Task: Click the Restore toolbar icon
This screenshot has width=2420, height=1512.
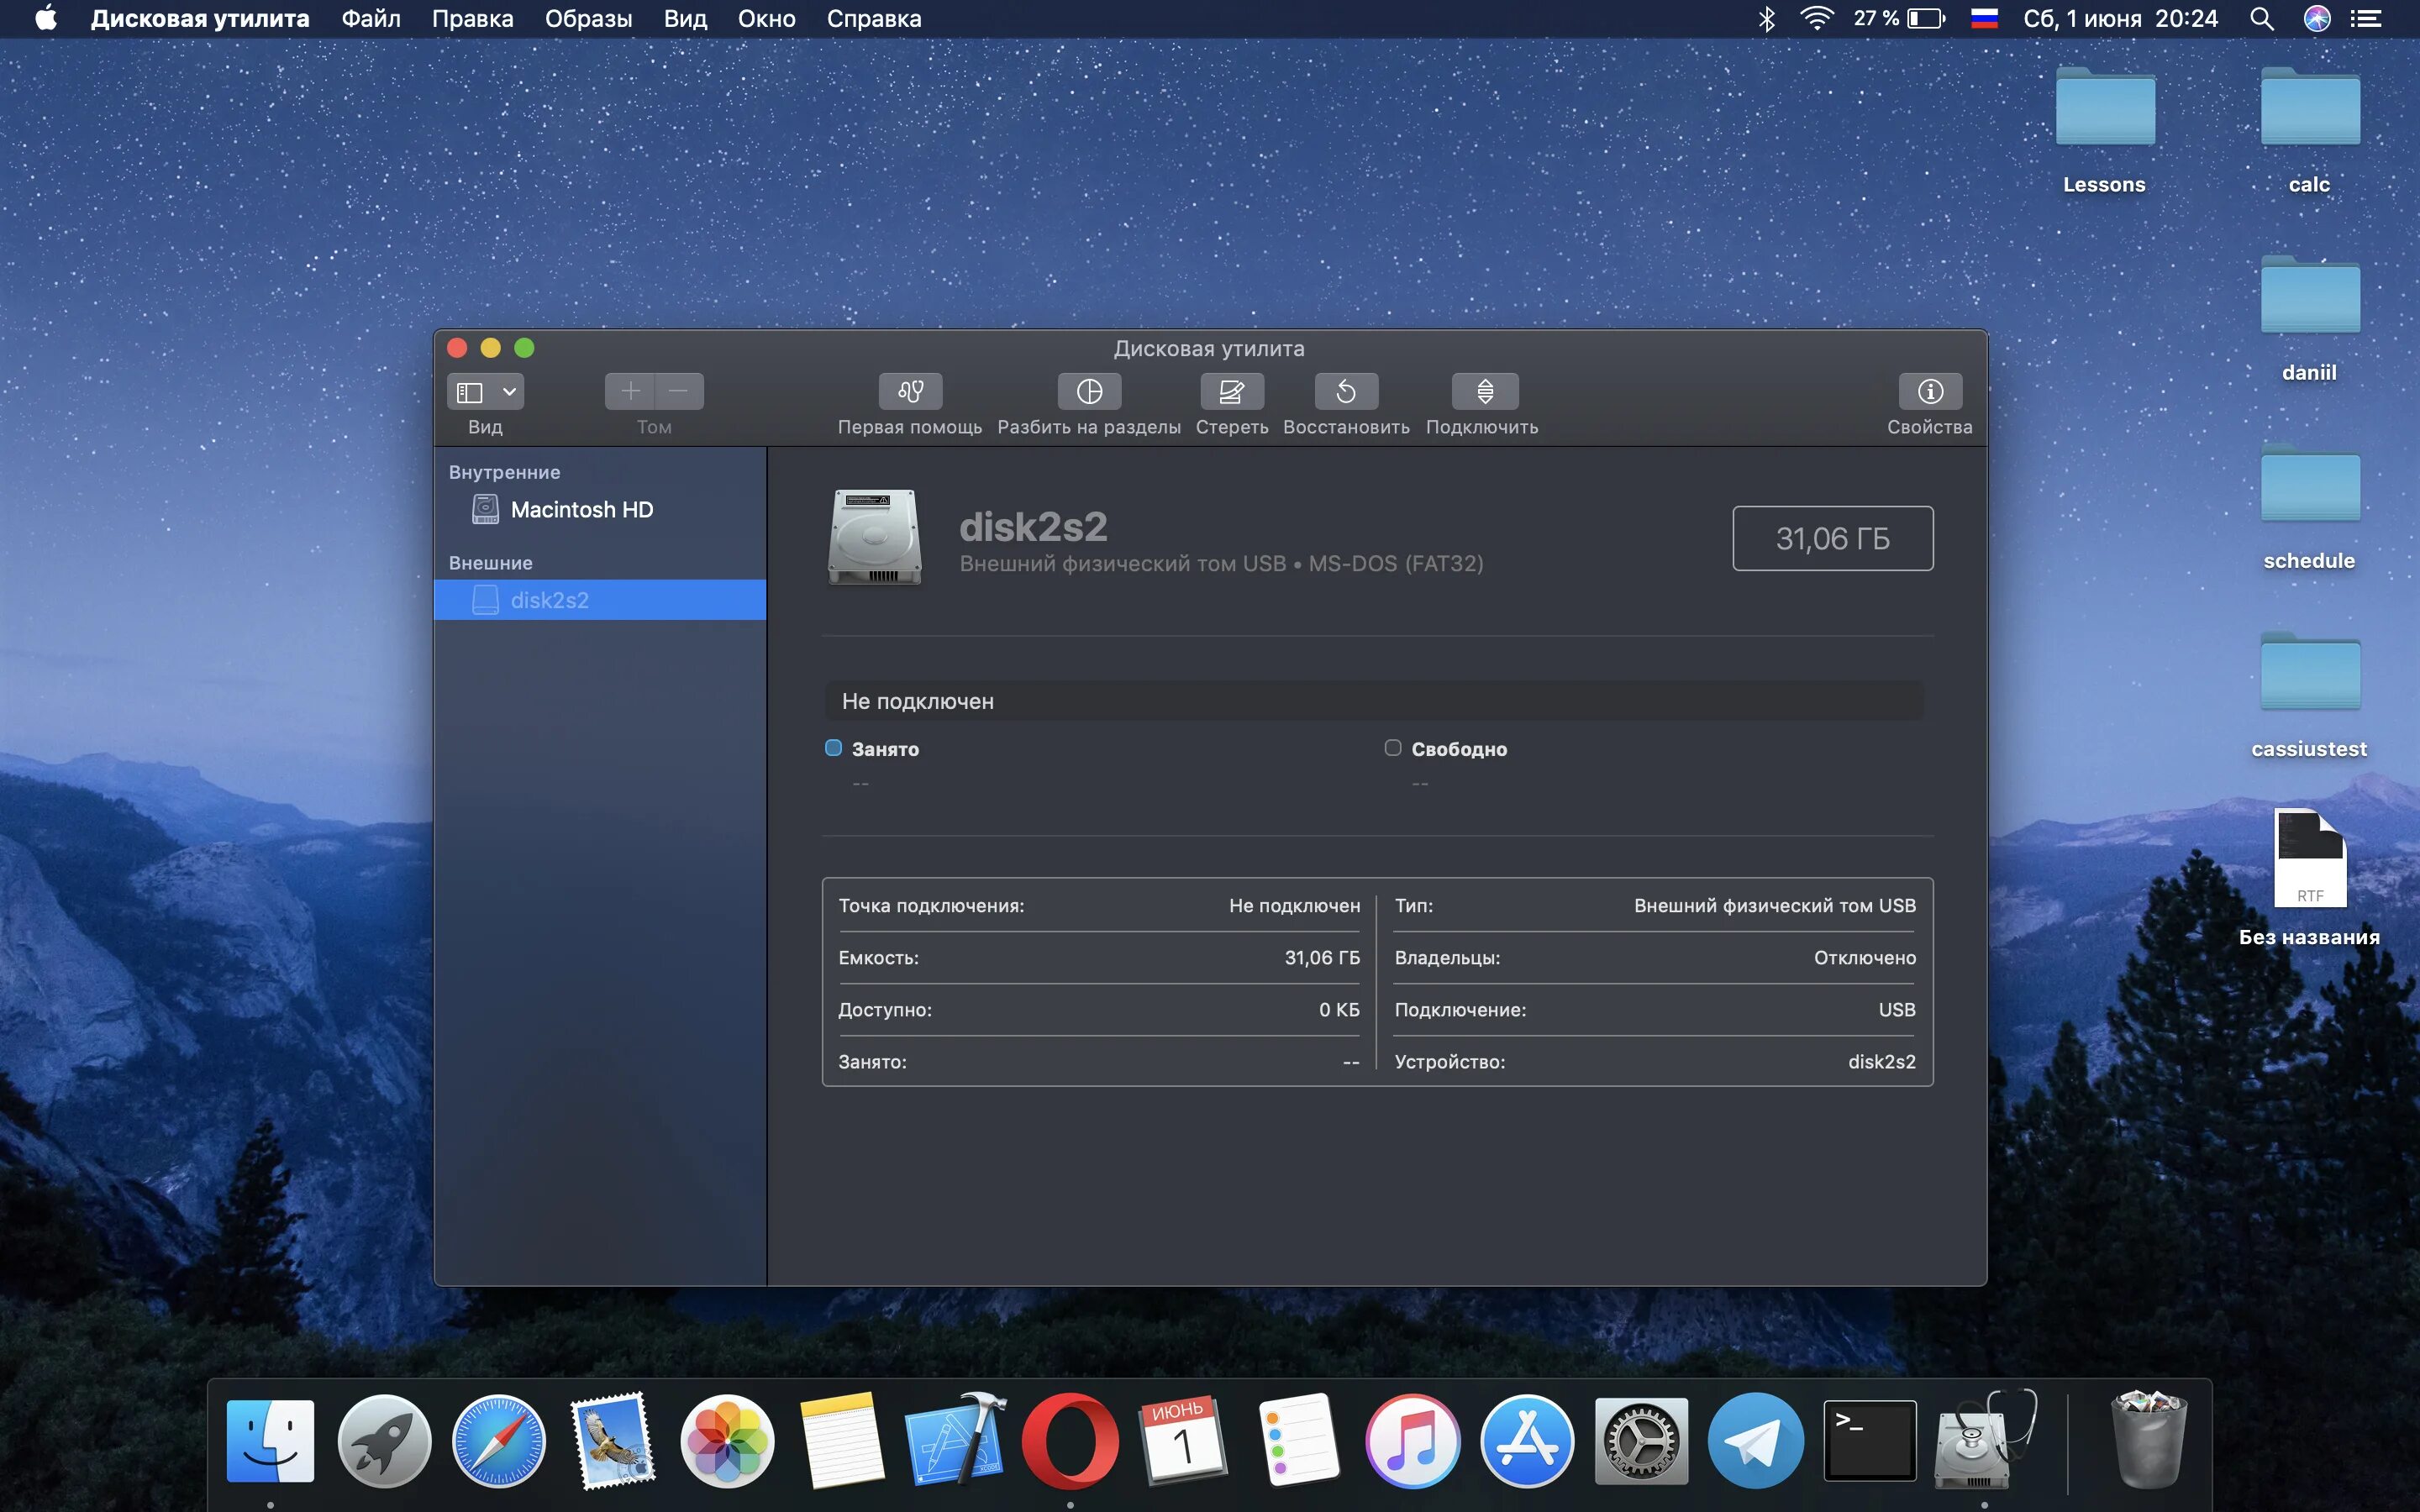Action: coord(1346,391)
